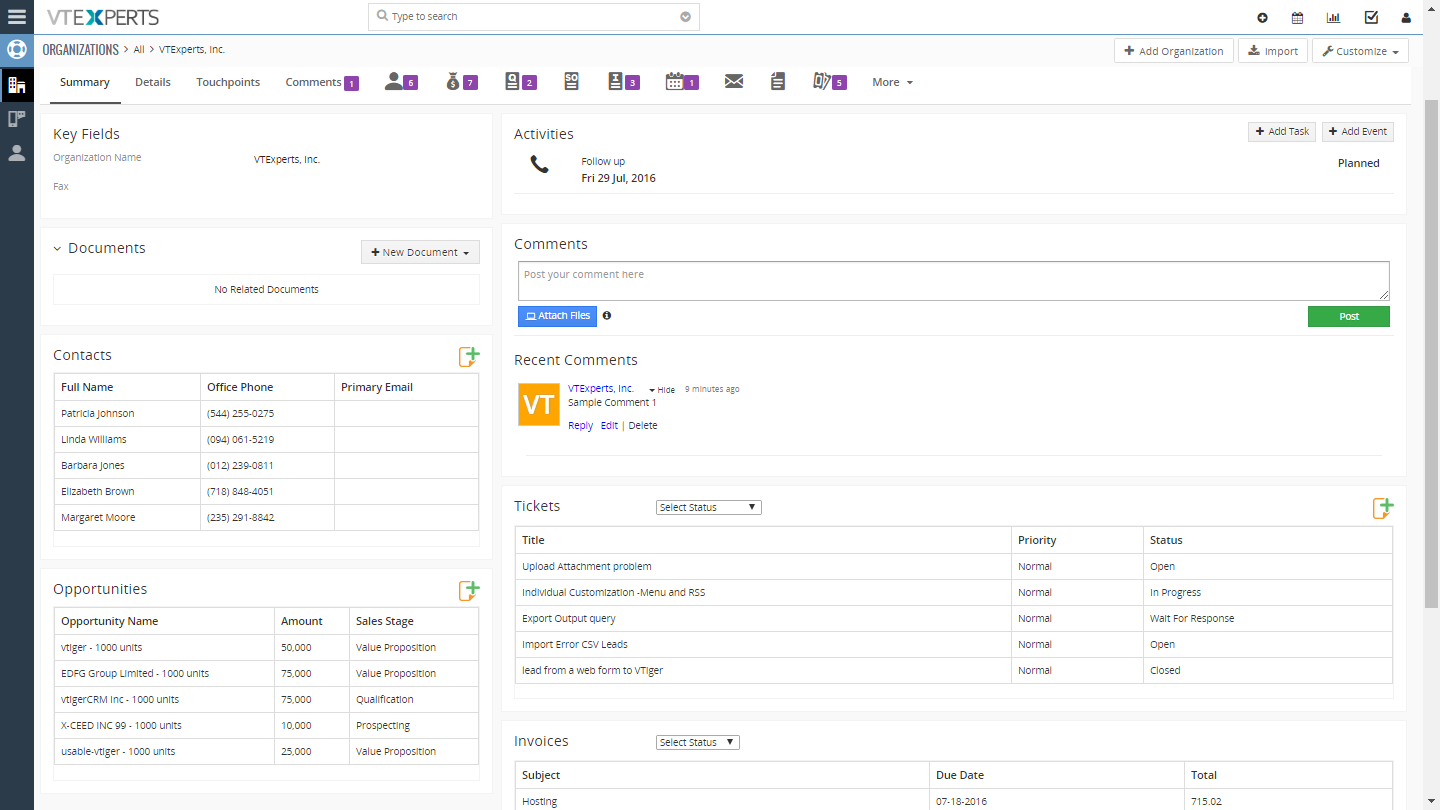
Task: Open ticket Upload Attachment problem
Action: (x=587, y=567)
